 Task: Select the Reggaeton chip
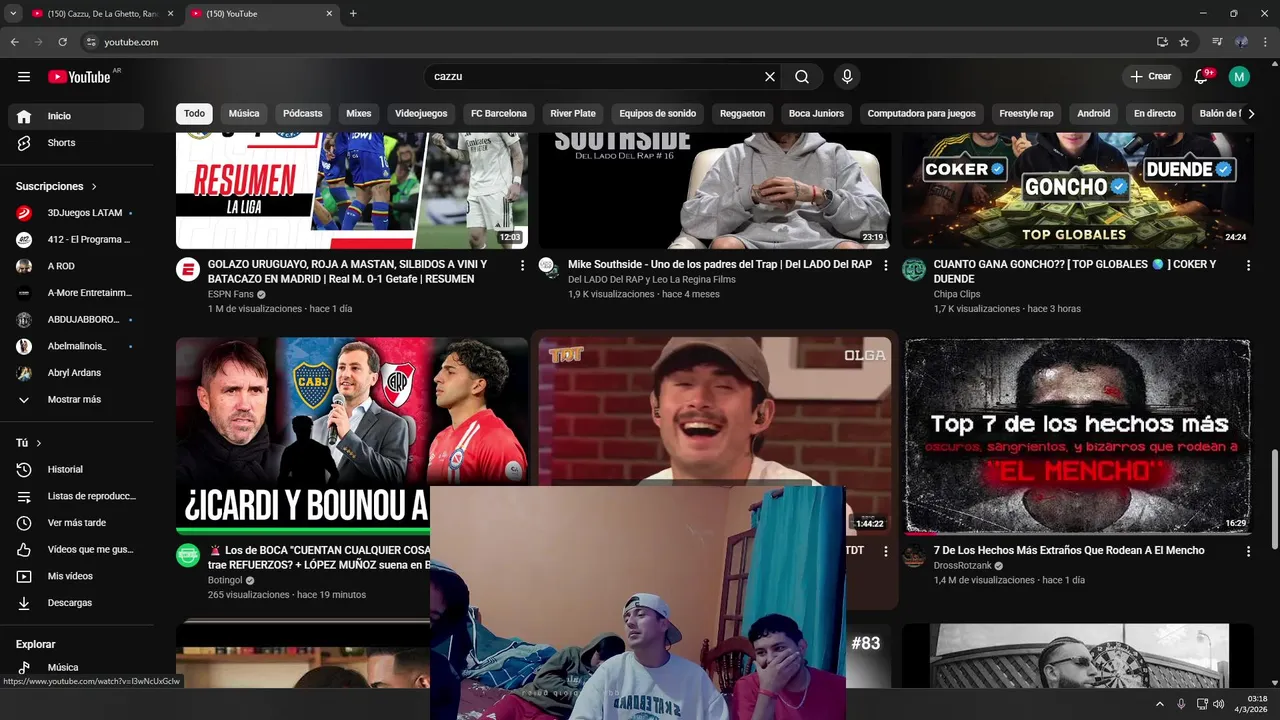[x=743, y=114]
